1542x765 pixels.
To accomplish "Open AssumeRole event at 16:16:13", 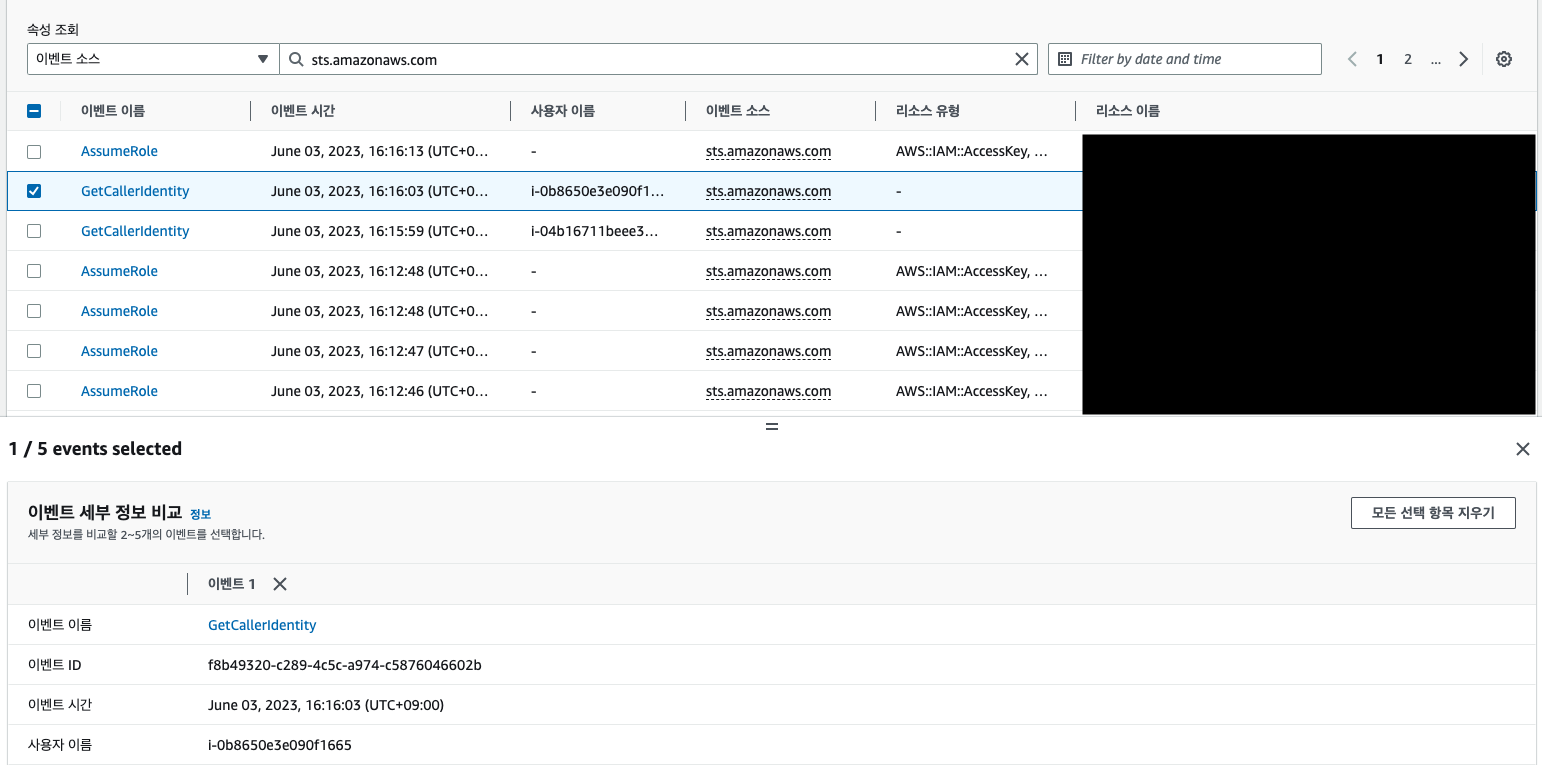I will click(x=119, y=151).
